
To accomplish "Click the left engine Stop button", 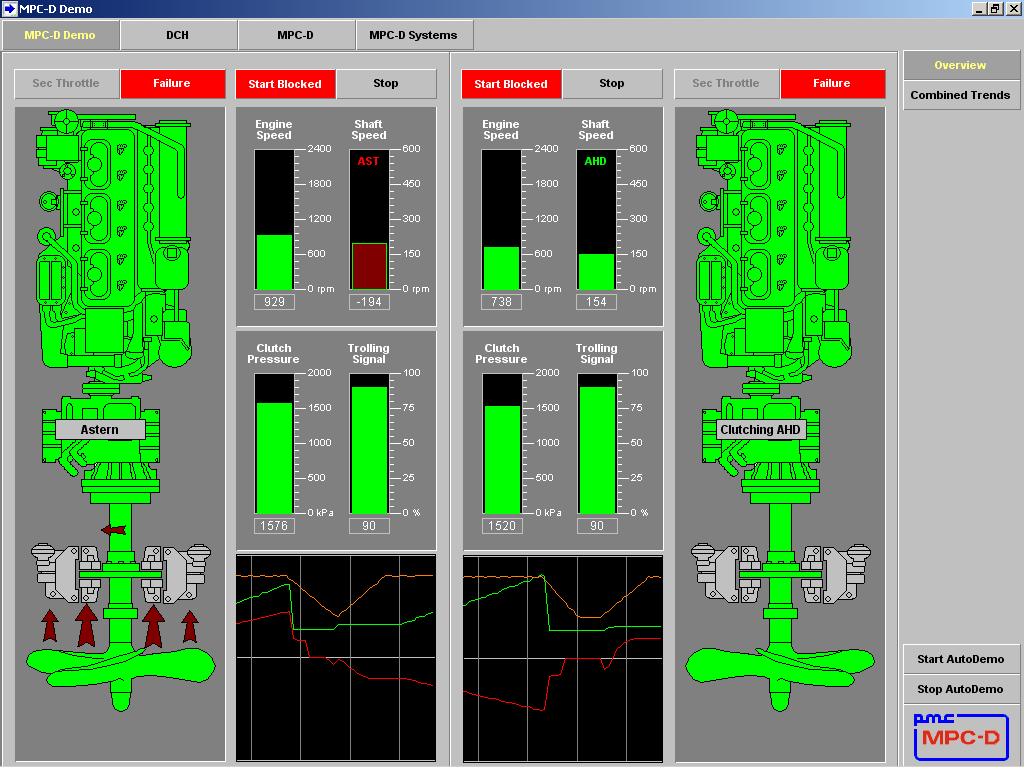I will [x=386, y=84].
